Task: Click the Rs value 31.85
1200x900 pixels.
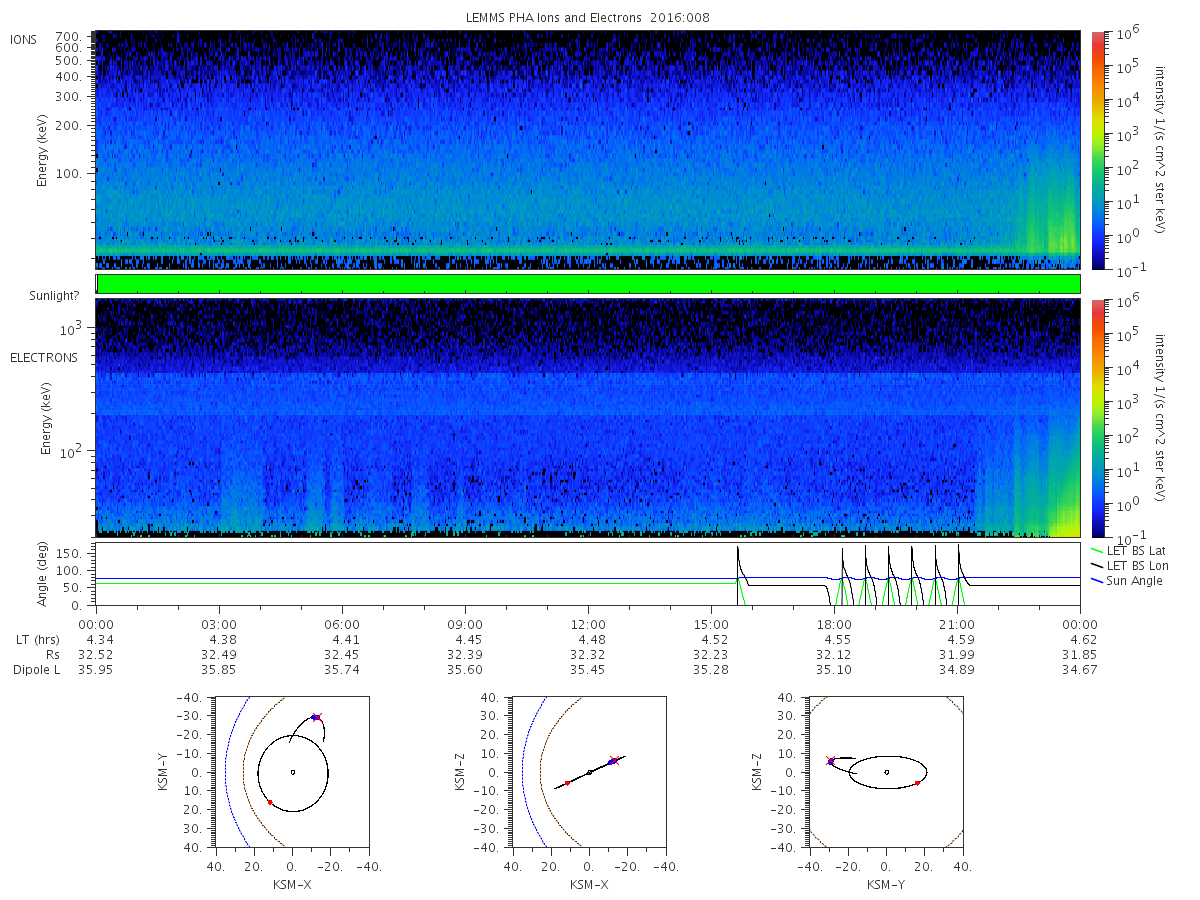Action: pos(1080,654)
